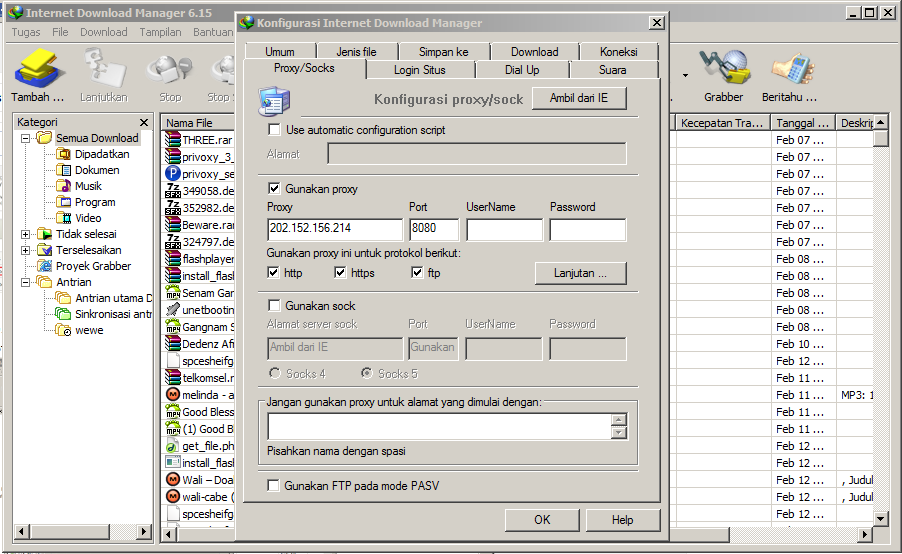Enable Use automatic configuration script checkbox
The height and width of the screenshot is (554, 902).
click(274, 130)
